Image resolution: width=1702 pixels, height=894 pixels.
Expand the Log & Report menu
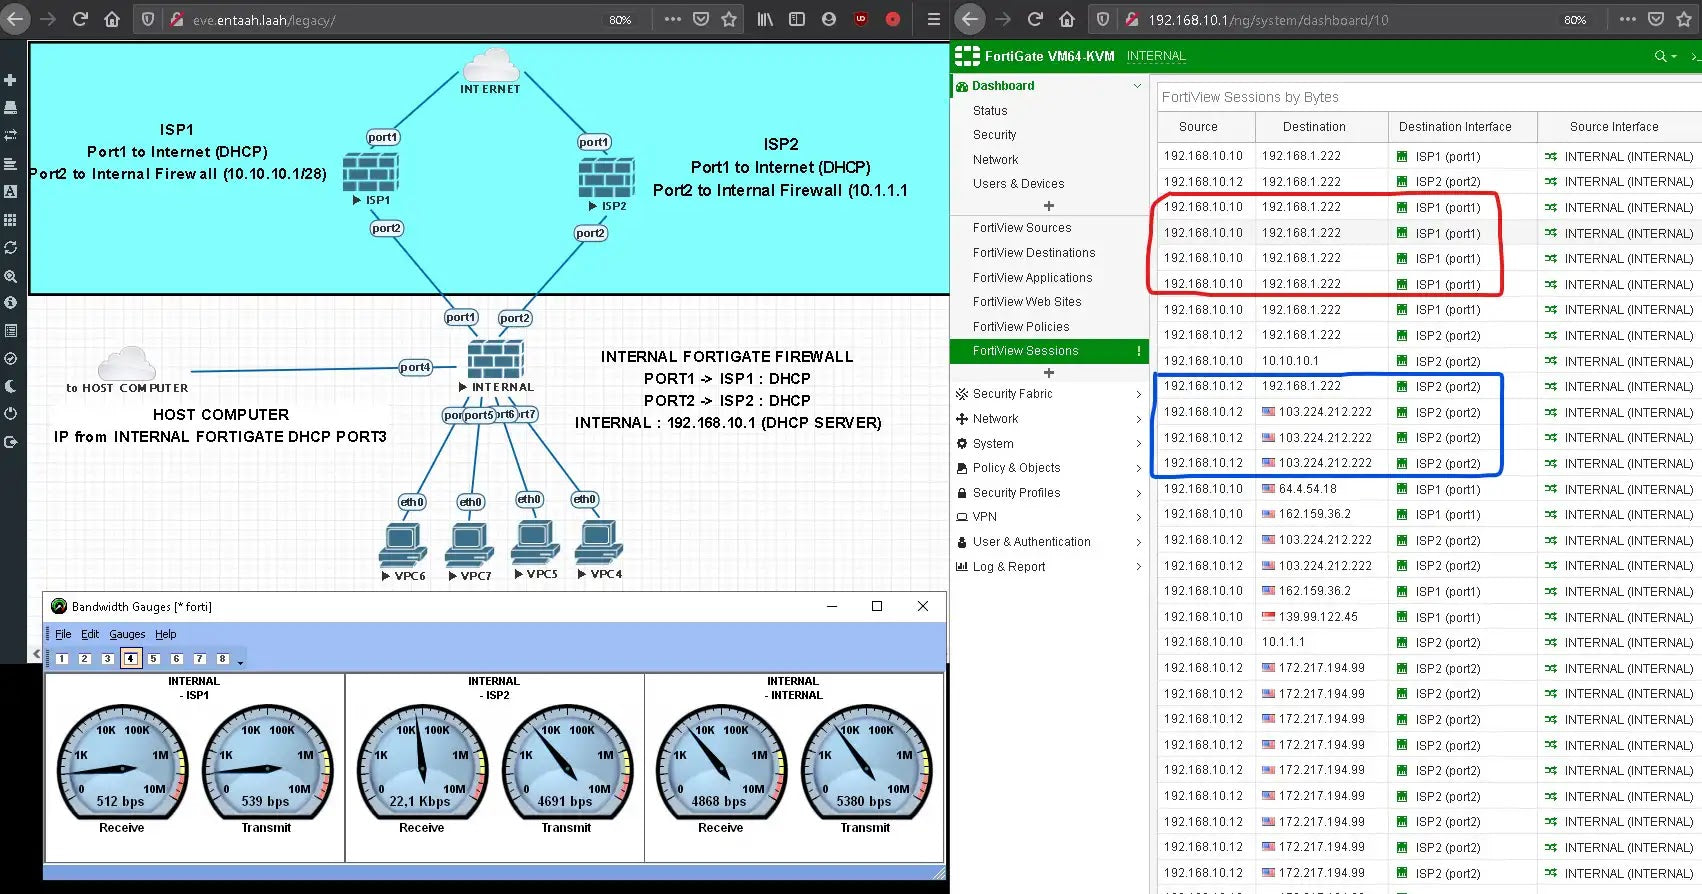(1049, 567)
